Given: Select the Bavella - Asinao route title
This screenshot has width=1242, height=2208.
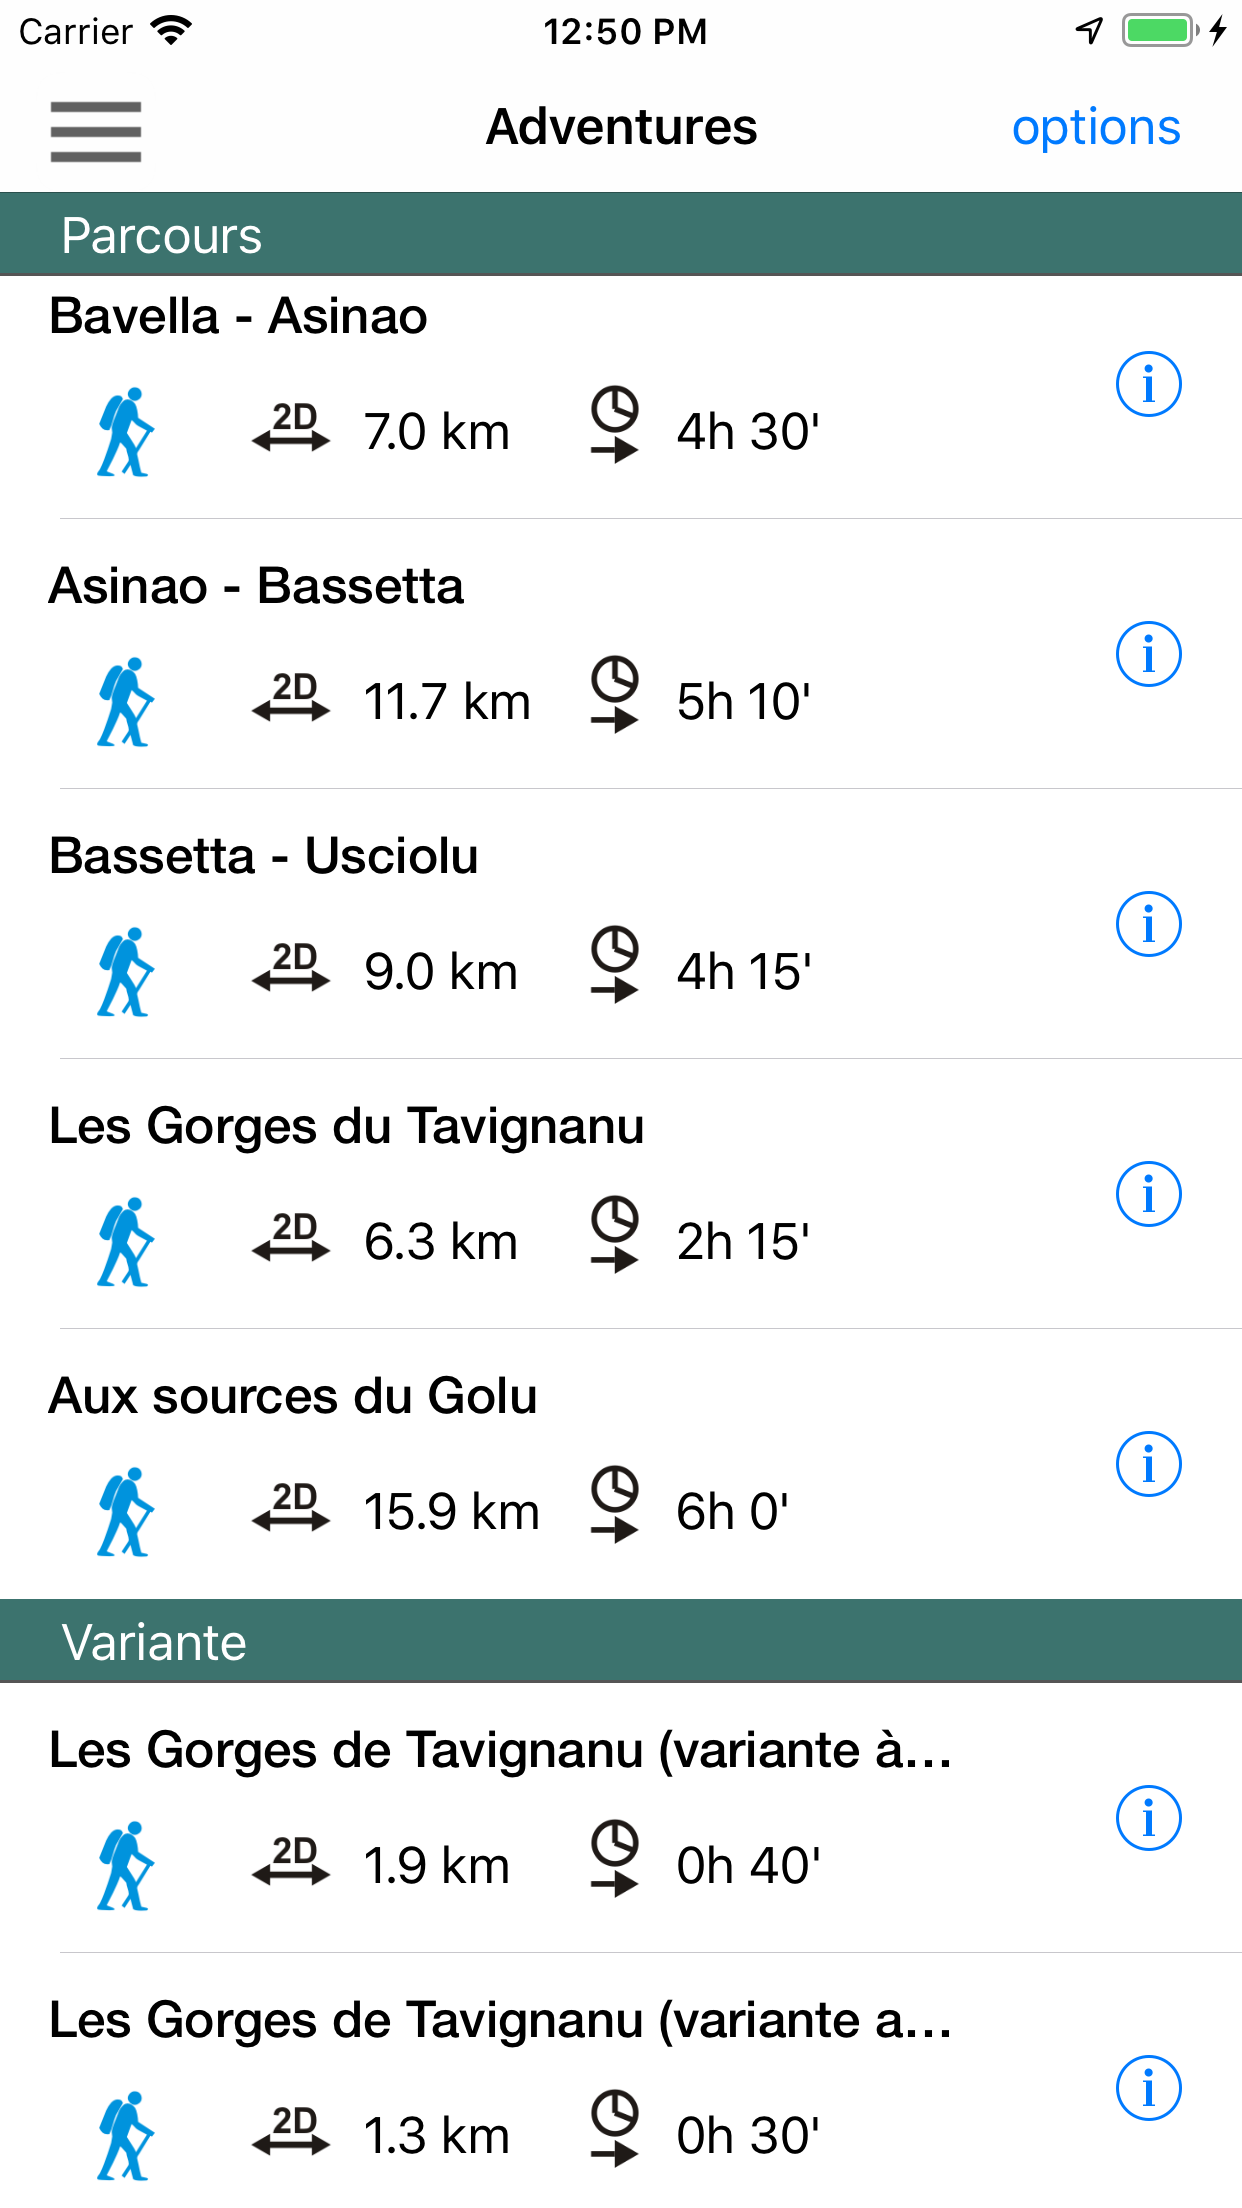Looking at the screenshot, I should pyautogui.click(x=238, y=316).
